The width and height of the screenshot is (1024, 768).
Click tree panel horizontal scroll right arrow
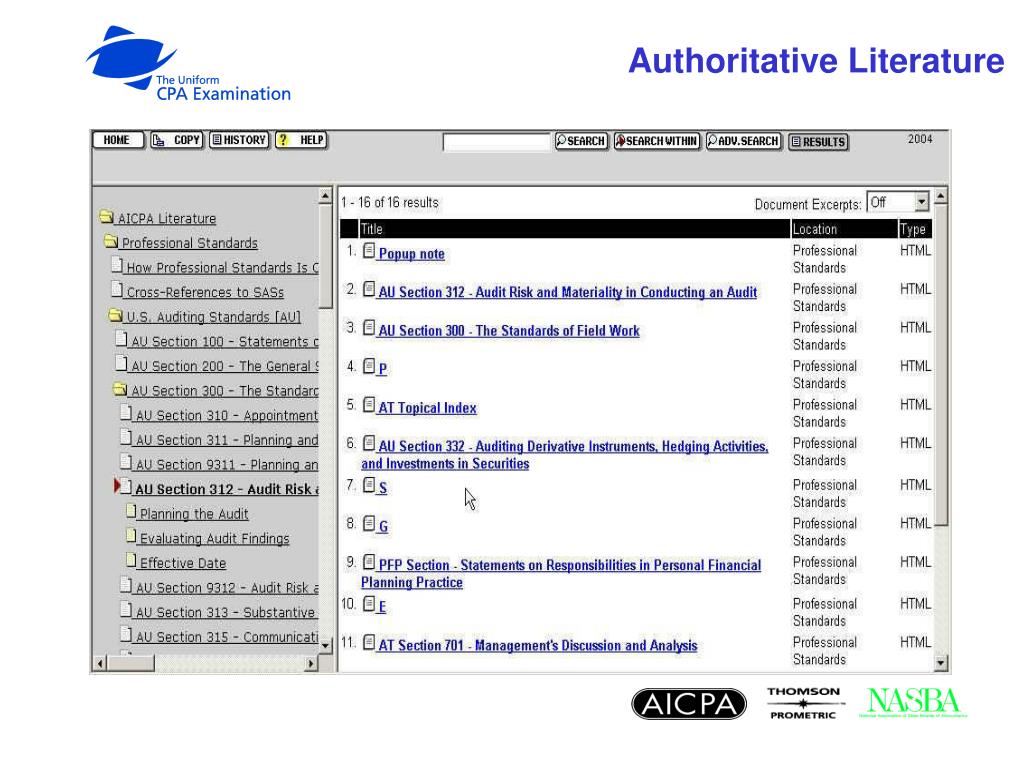point(311,664)
